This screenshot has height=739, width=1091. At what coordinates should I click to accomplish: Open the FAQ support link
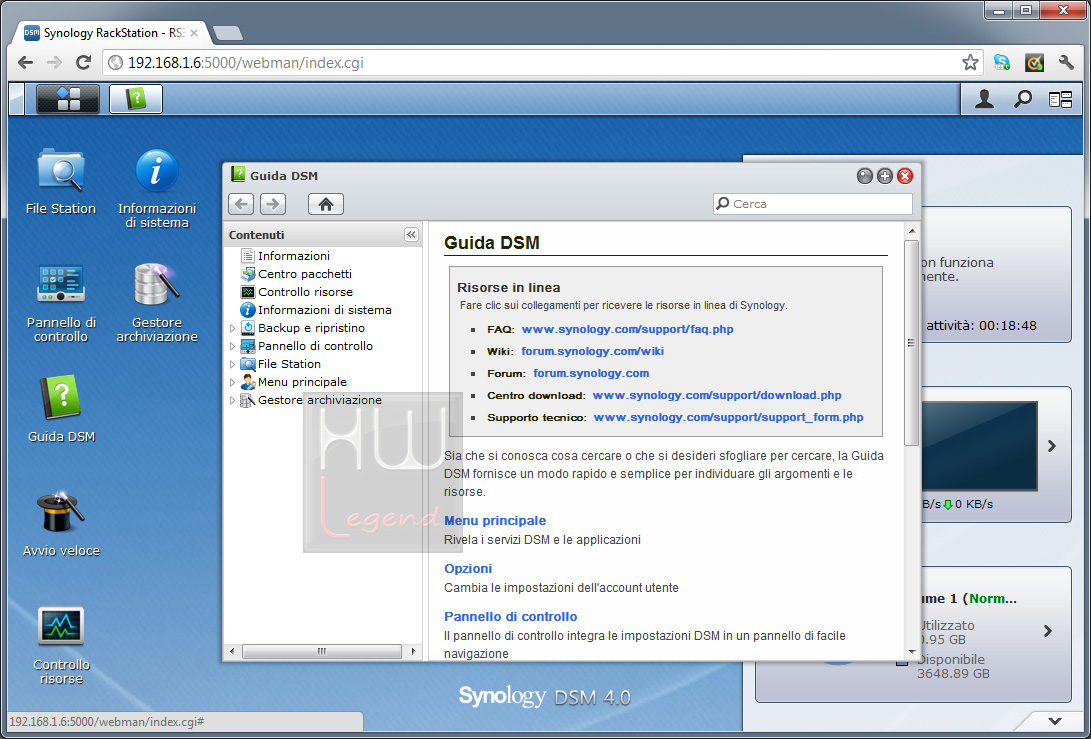point(627,329)
